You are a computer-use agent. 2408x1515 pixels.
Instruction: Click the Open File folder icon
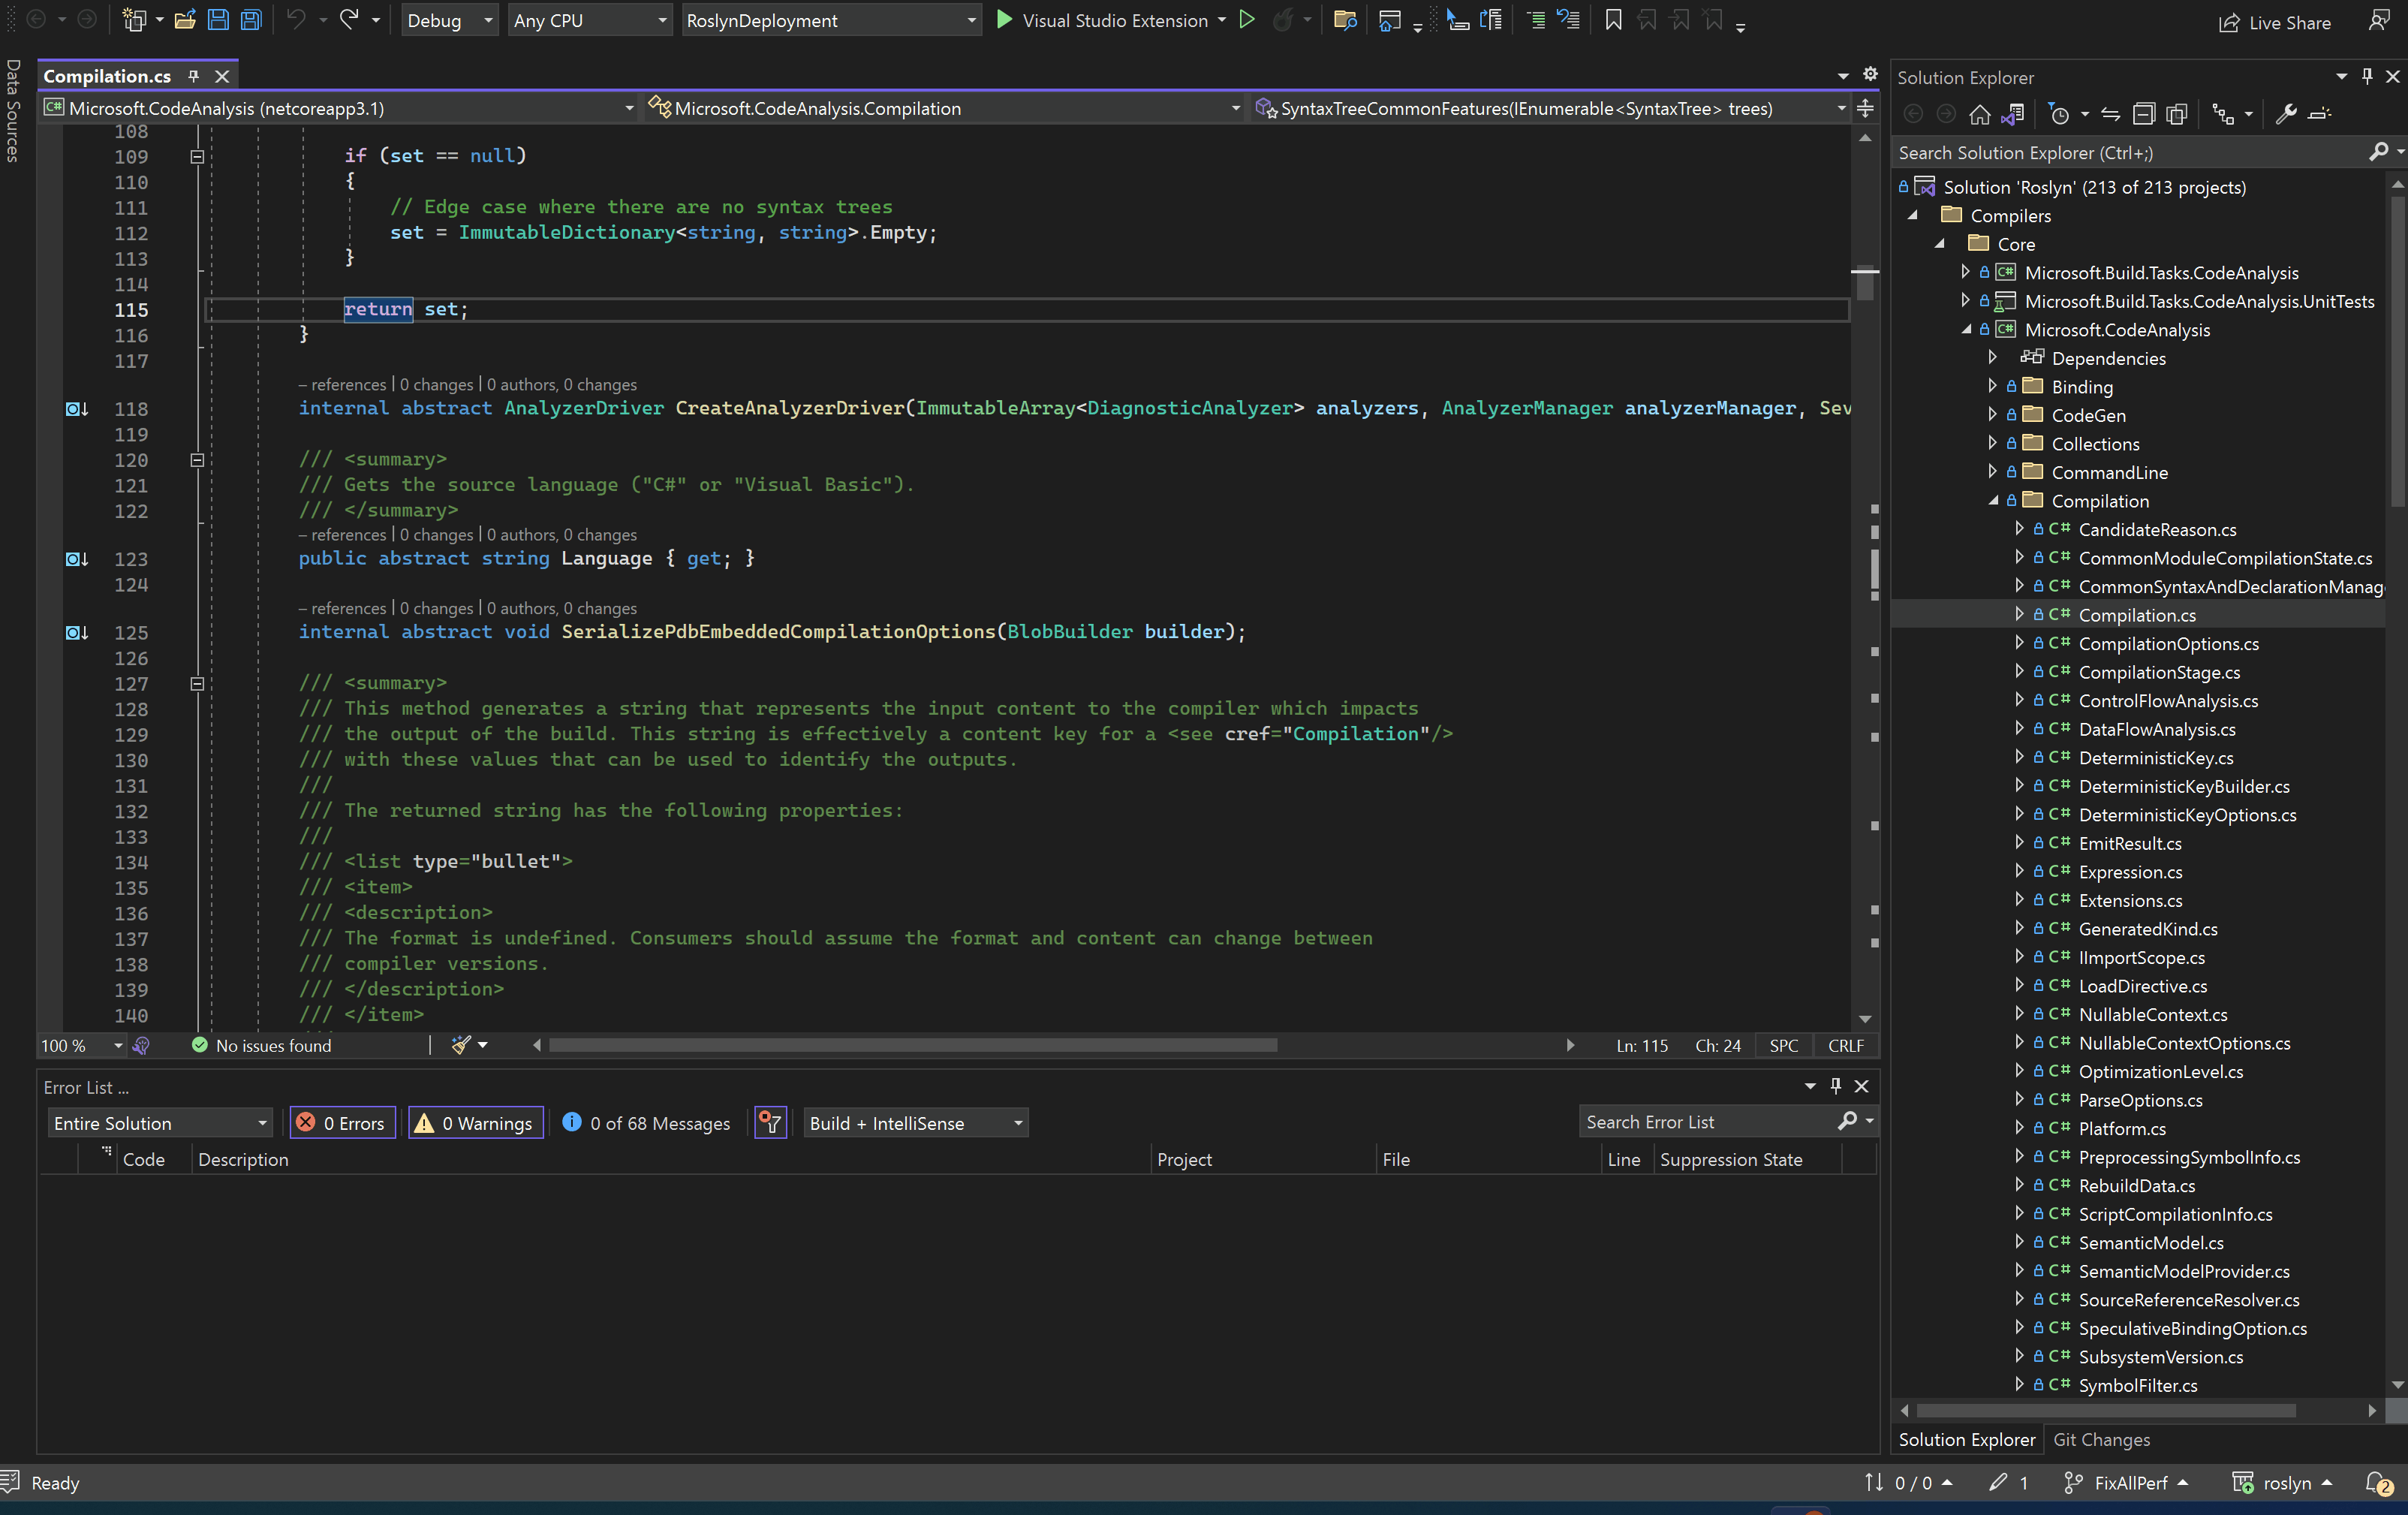pyautogui.click(x=185, y=20)
